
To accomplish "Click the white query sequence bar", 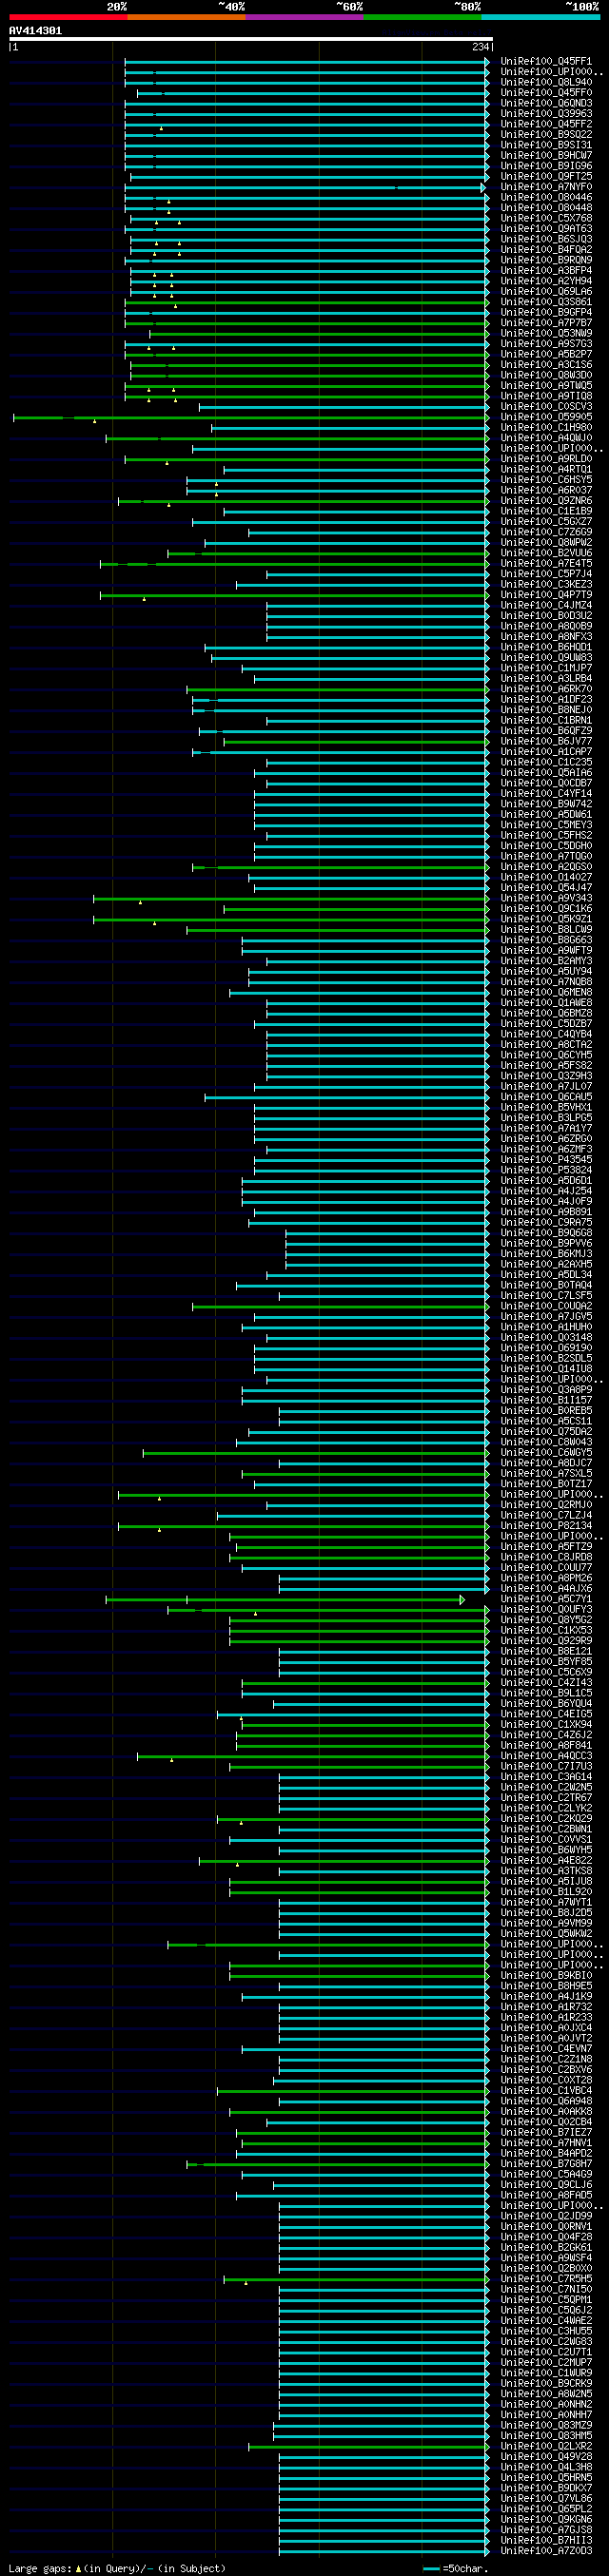I will tap(251, 39).
